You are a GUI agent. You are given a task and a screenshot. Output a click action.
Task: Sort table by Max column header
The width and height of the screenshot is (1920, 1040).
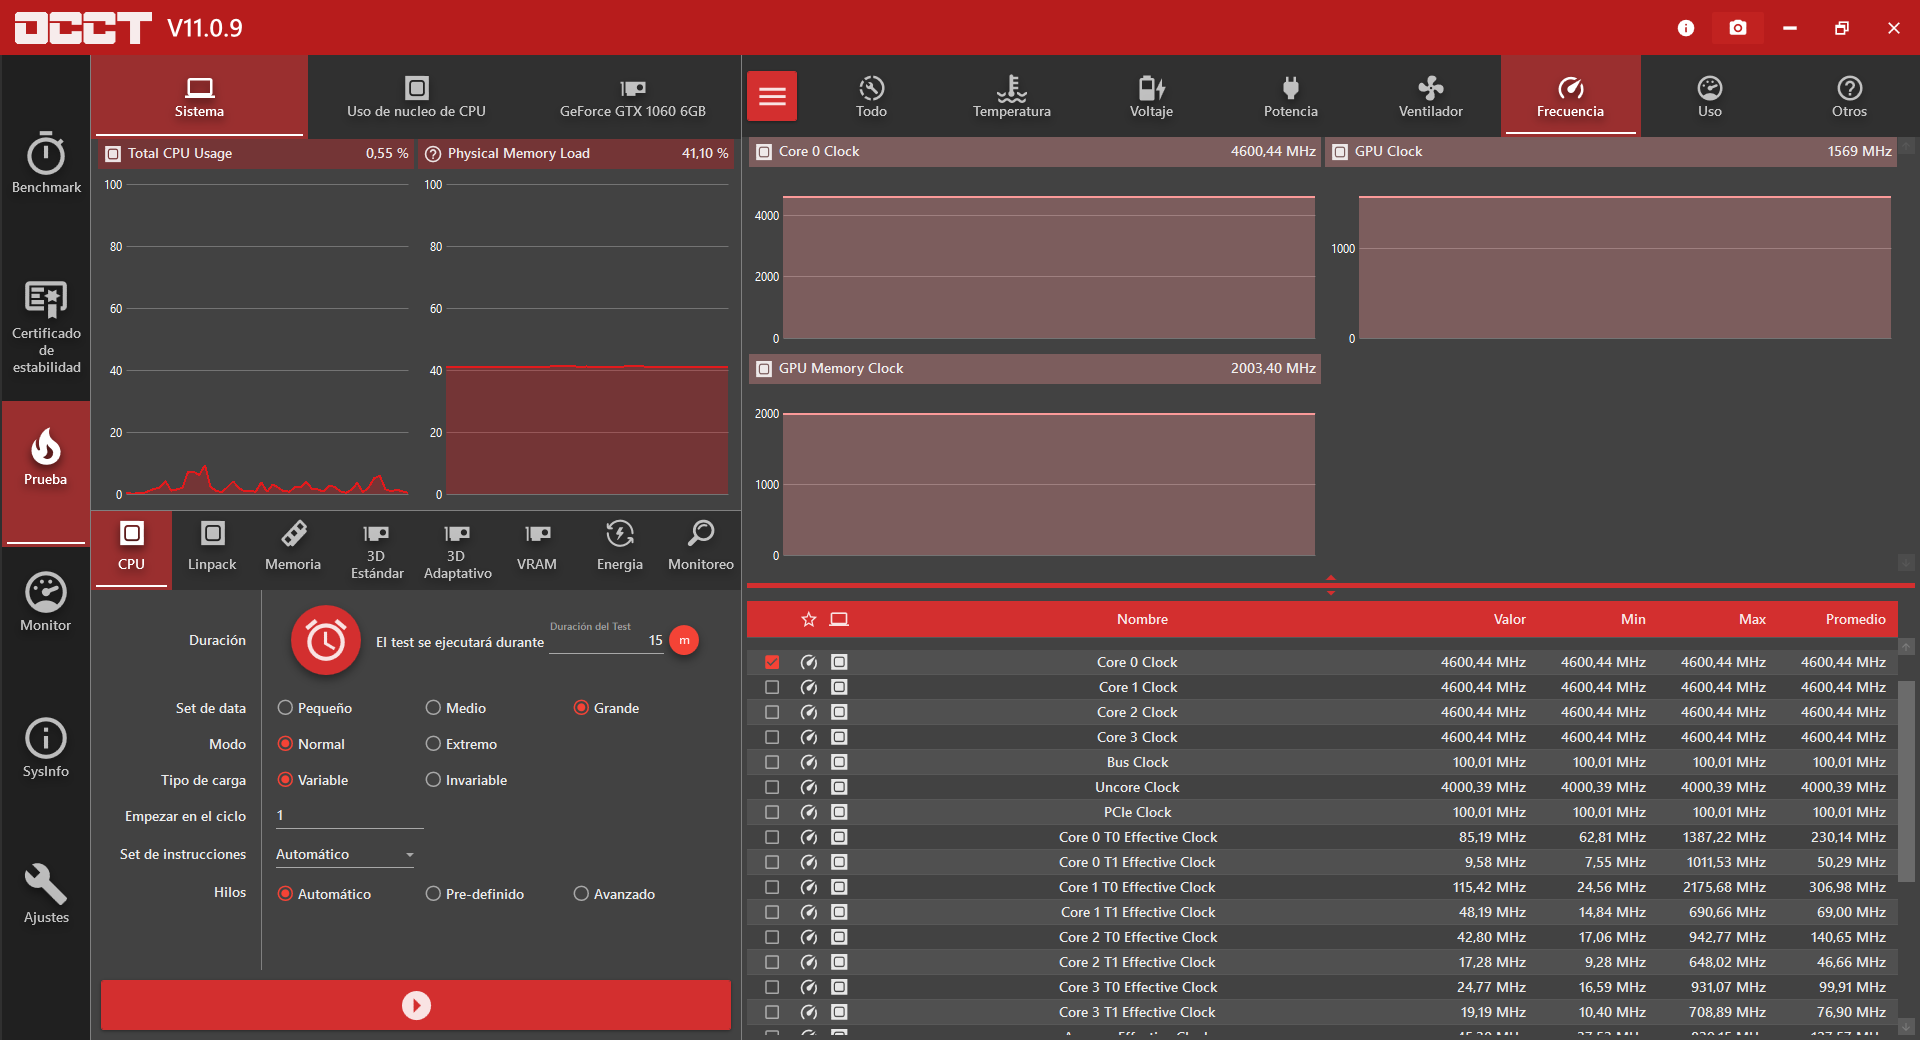point(1752,619)
